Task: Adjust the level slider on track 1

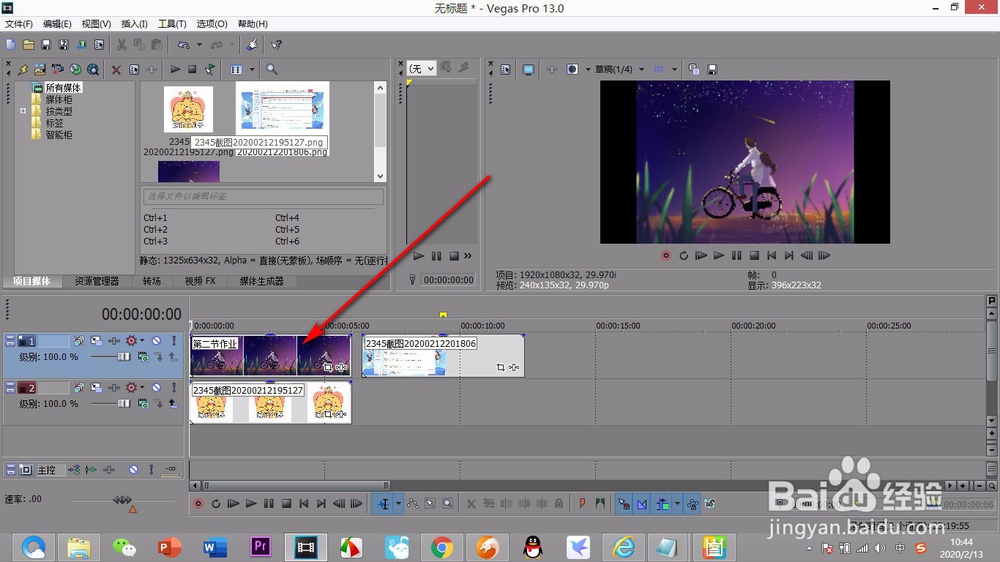Action: tap(123, 357)
